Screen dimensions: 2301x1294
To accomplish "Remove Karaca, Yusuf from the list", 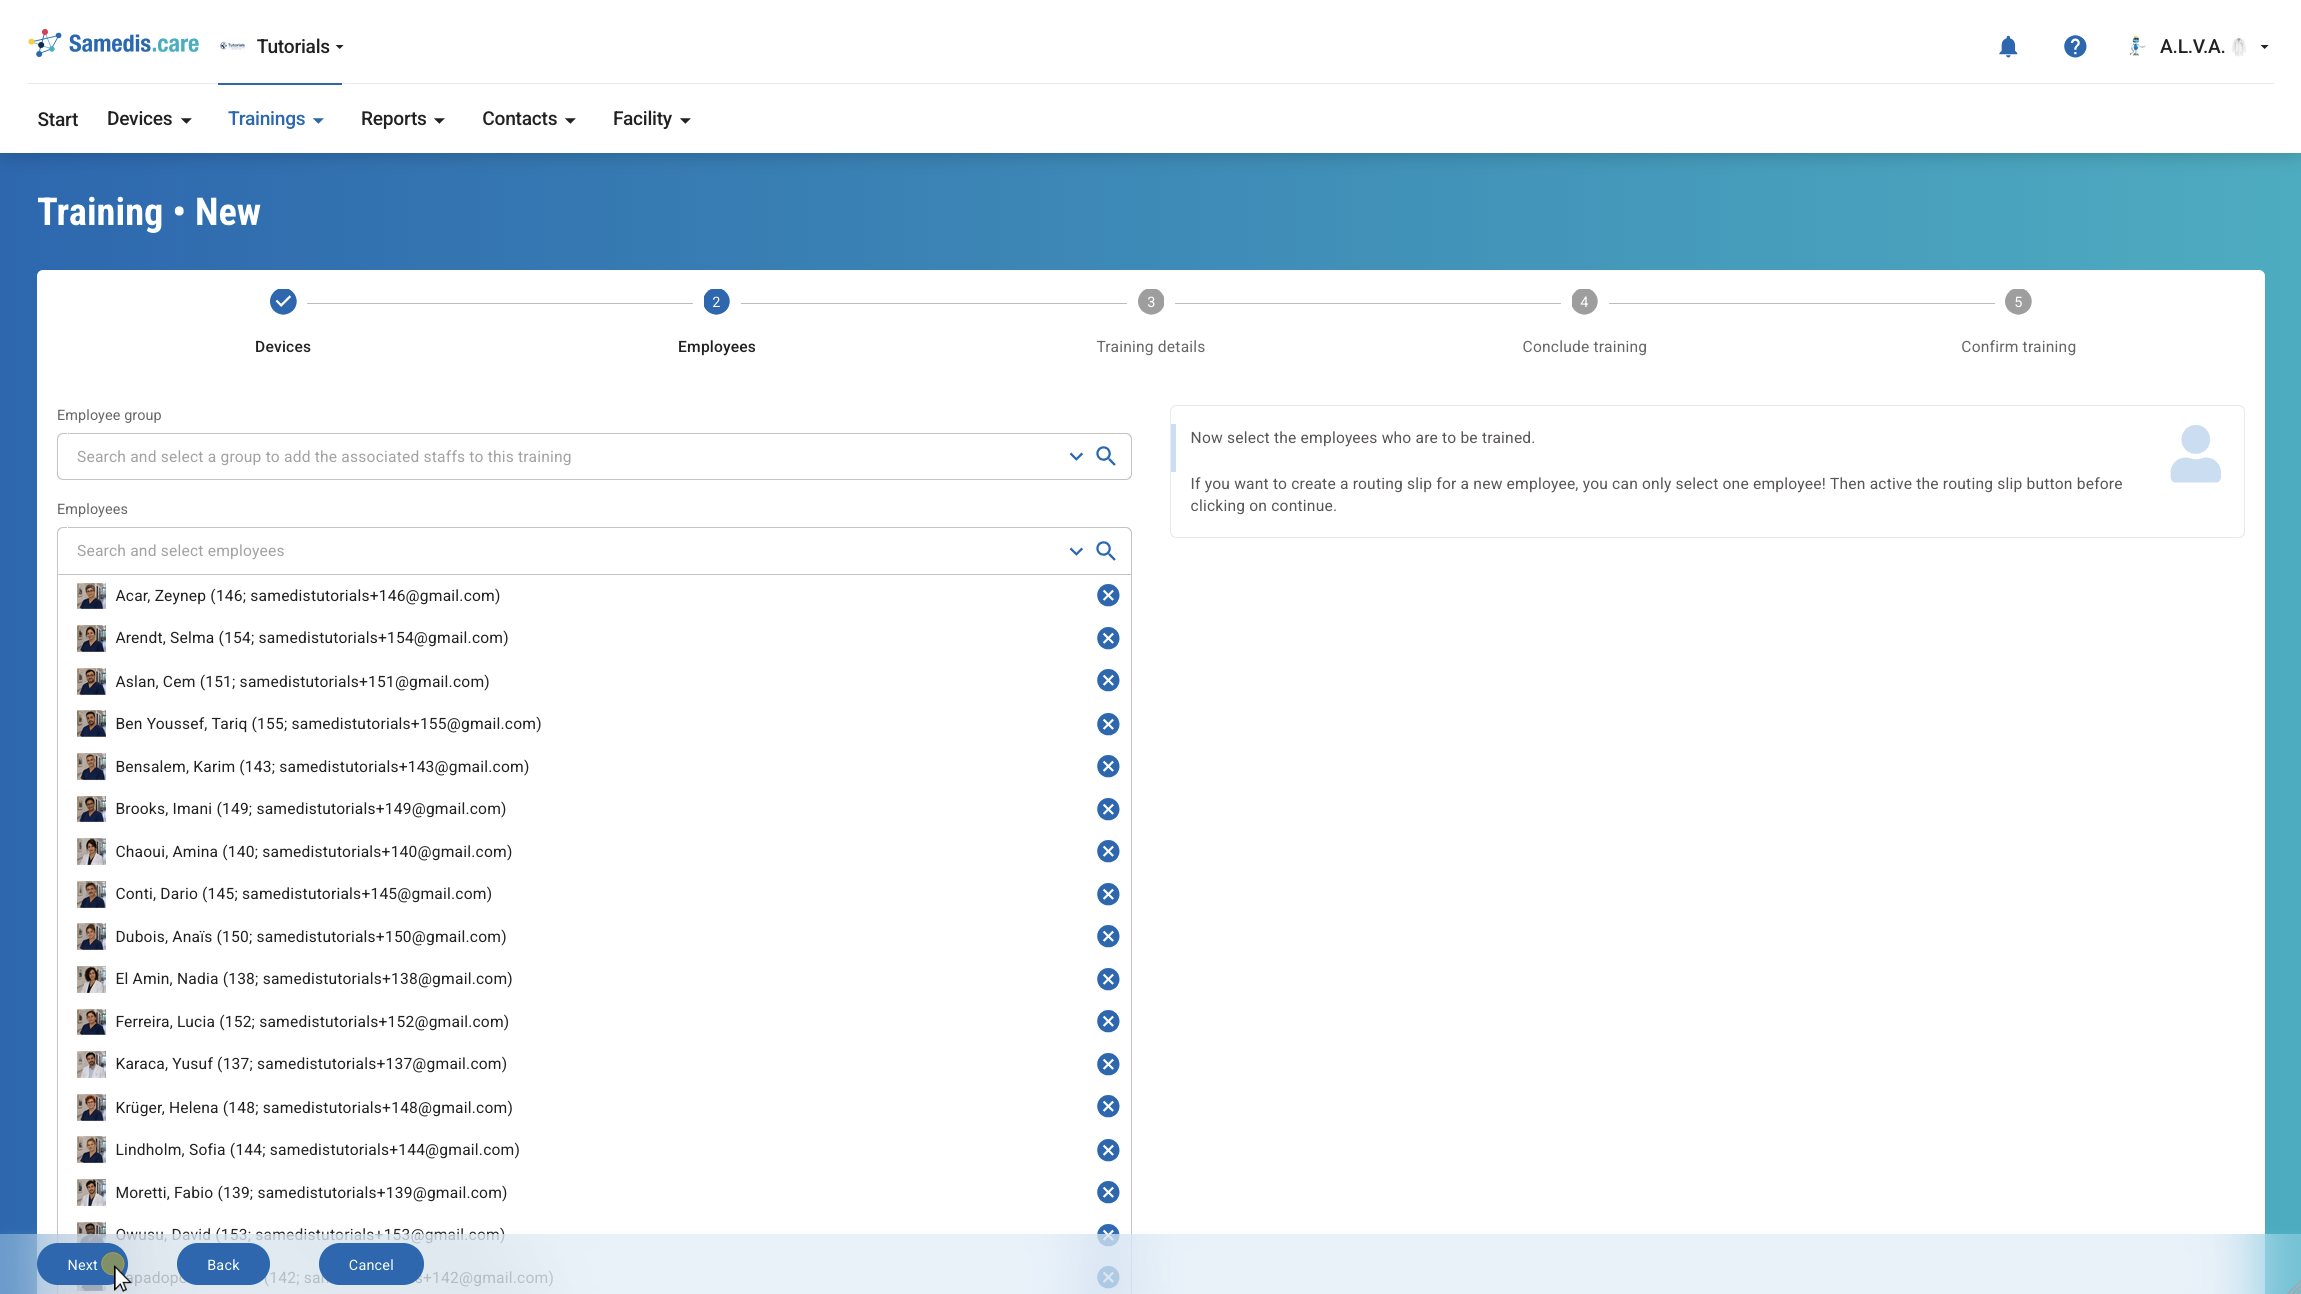I will 1108,1064.
